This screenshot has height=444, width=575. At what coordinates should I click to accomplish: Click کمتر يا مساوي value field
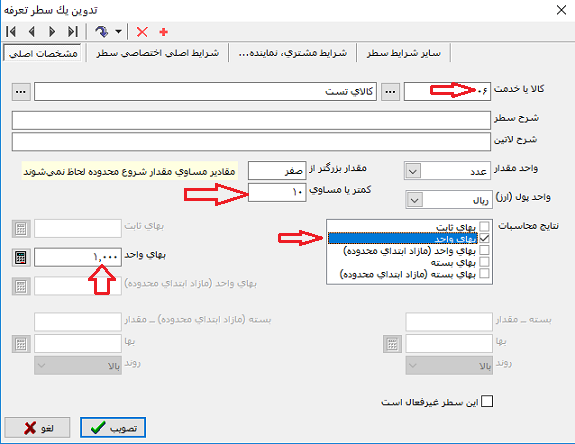click(277, 192)
